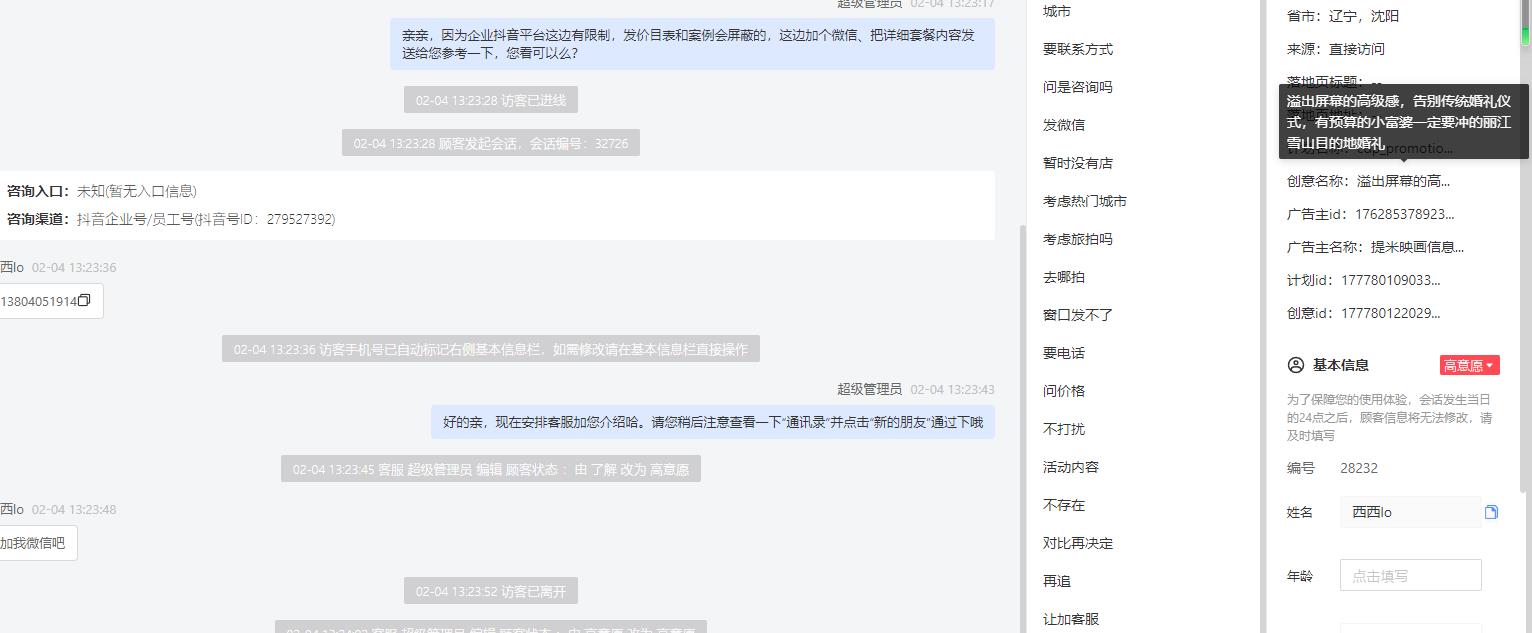Choose the 去哪拍 quick reply
1532x633 pixels.
(x=1064, y=277)
